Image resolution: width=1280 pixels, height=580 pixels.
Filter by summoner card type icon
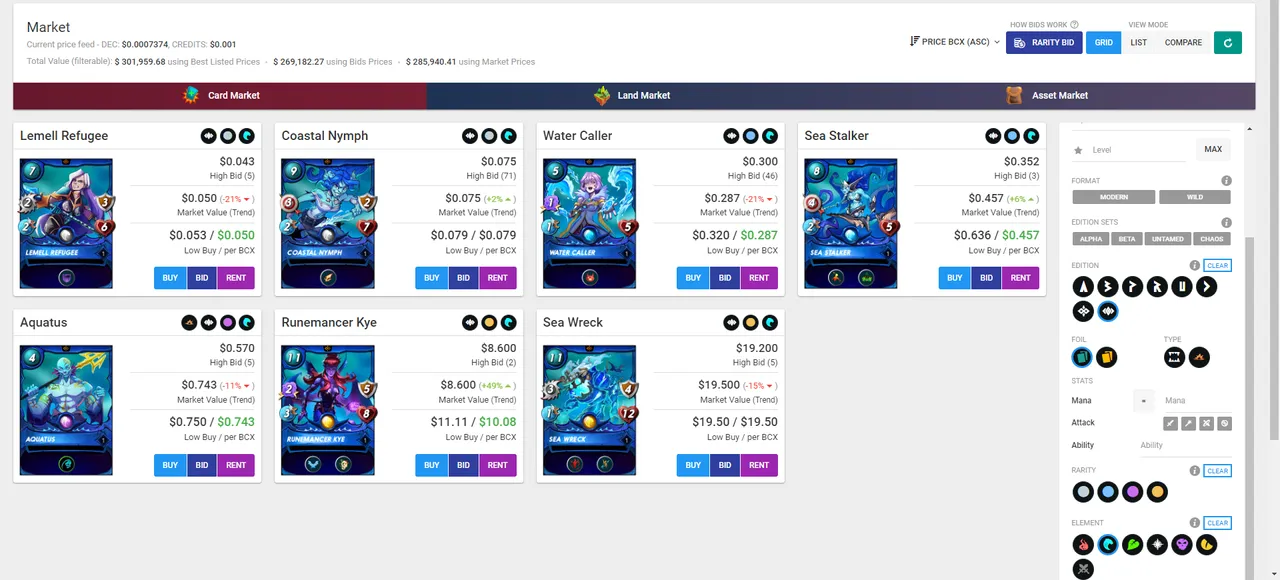pyautogui.click(x=1200, y=357)
